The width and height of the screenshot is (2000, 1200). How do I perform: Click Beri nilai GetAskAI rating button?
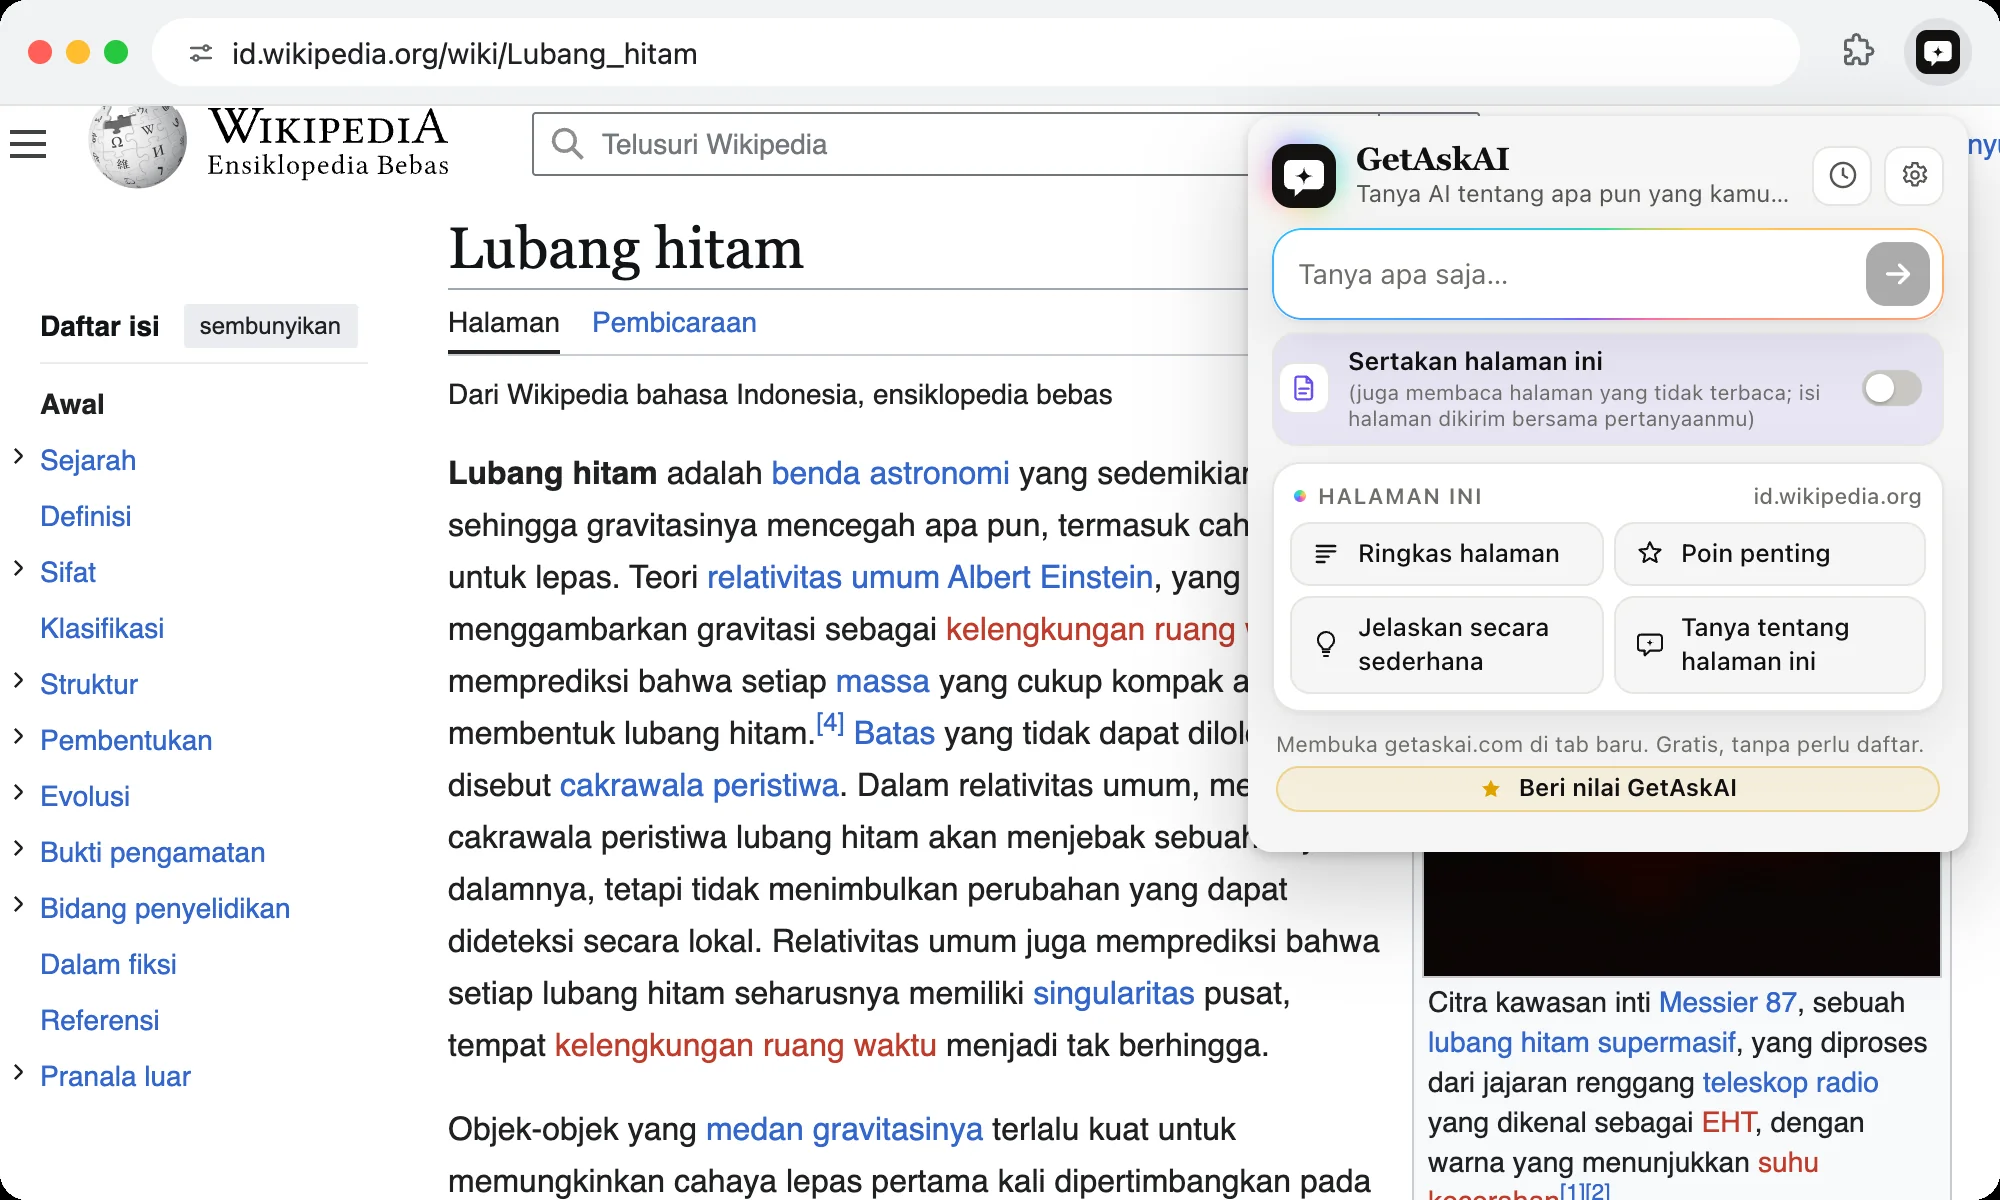1607,789
